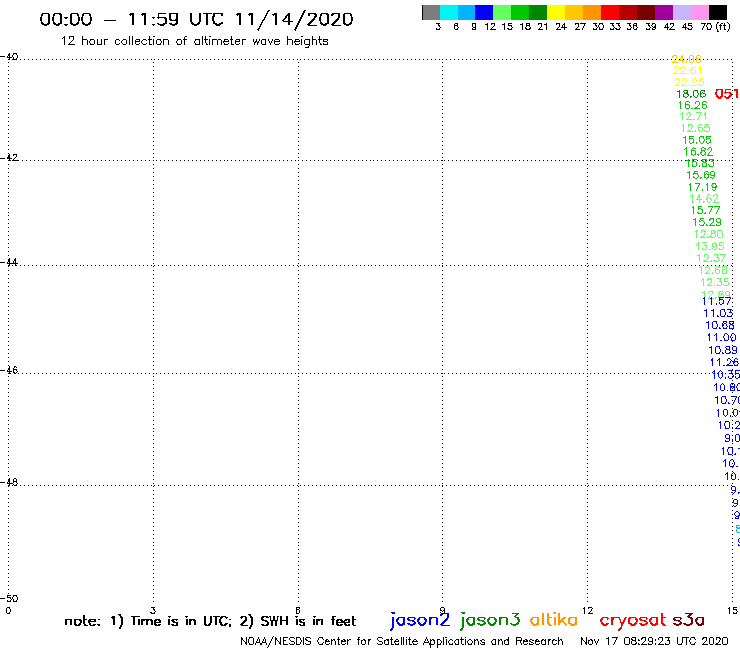This screenshot has height=650, width=740.
Task: Select the maroon swatch in the color scale
Action: point(646,12)
